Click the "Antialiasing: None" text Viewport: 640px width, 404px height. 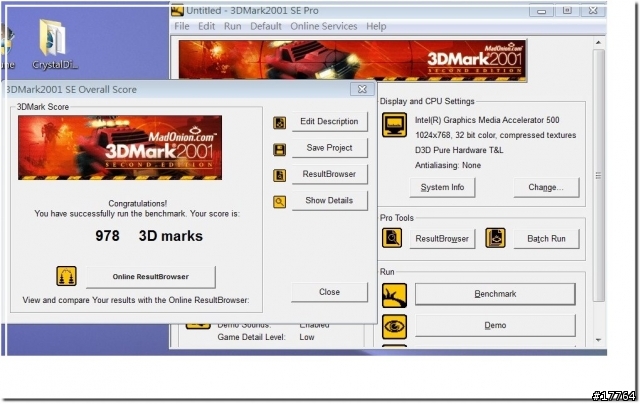pos(448,165)
